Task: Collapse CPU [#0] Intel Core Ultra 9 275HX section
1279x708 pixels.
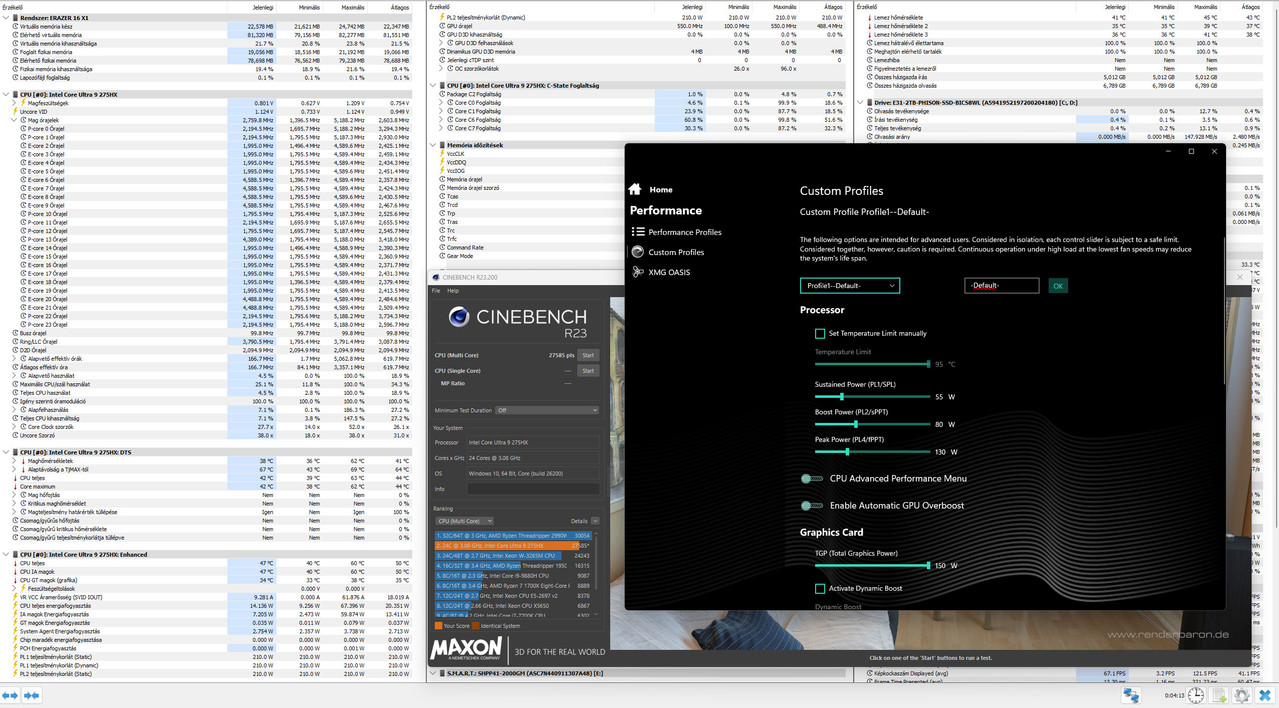Action: [x=5, y=94]
